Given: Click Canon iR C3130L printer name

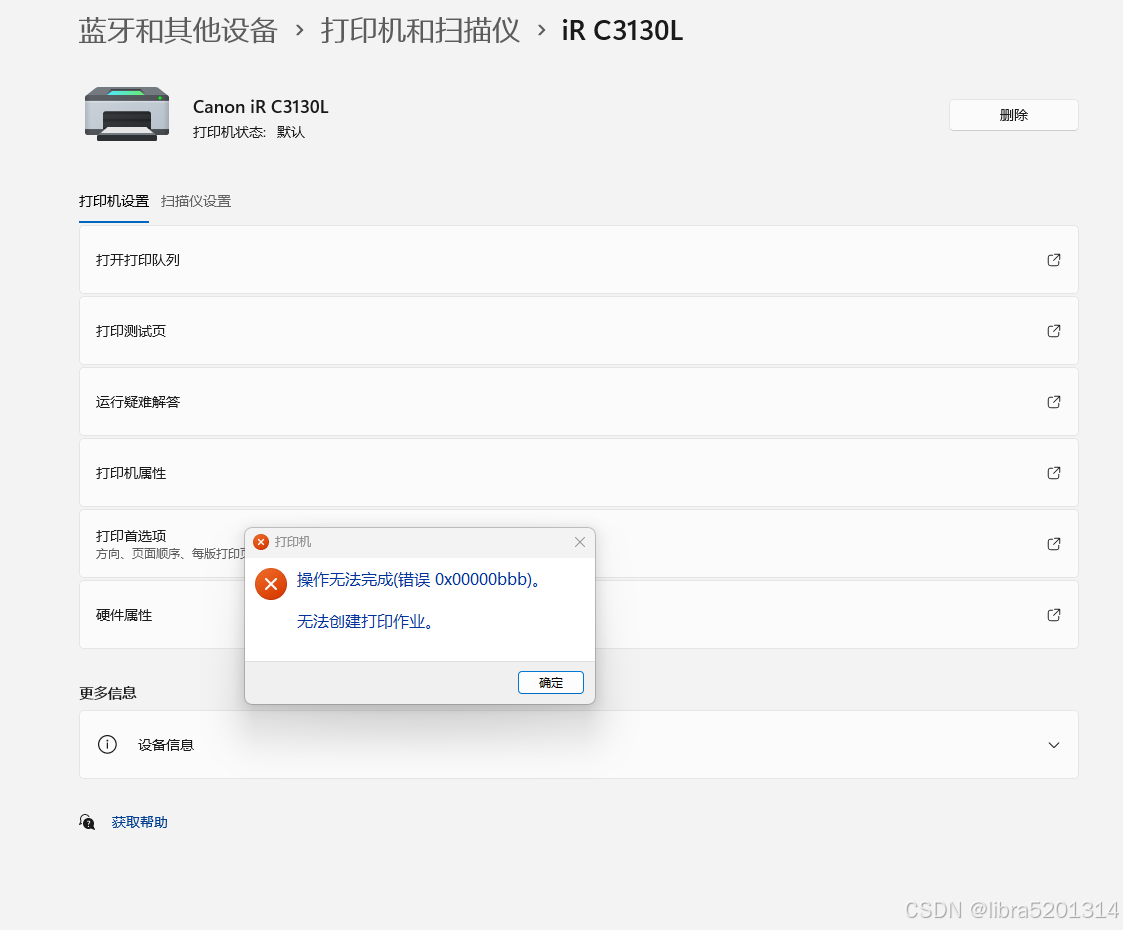Looking at the screenshot, I should point(261,107).
